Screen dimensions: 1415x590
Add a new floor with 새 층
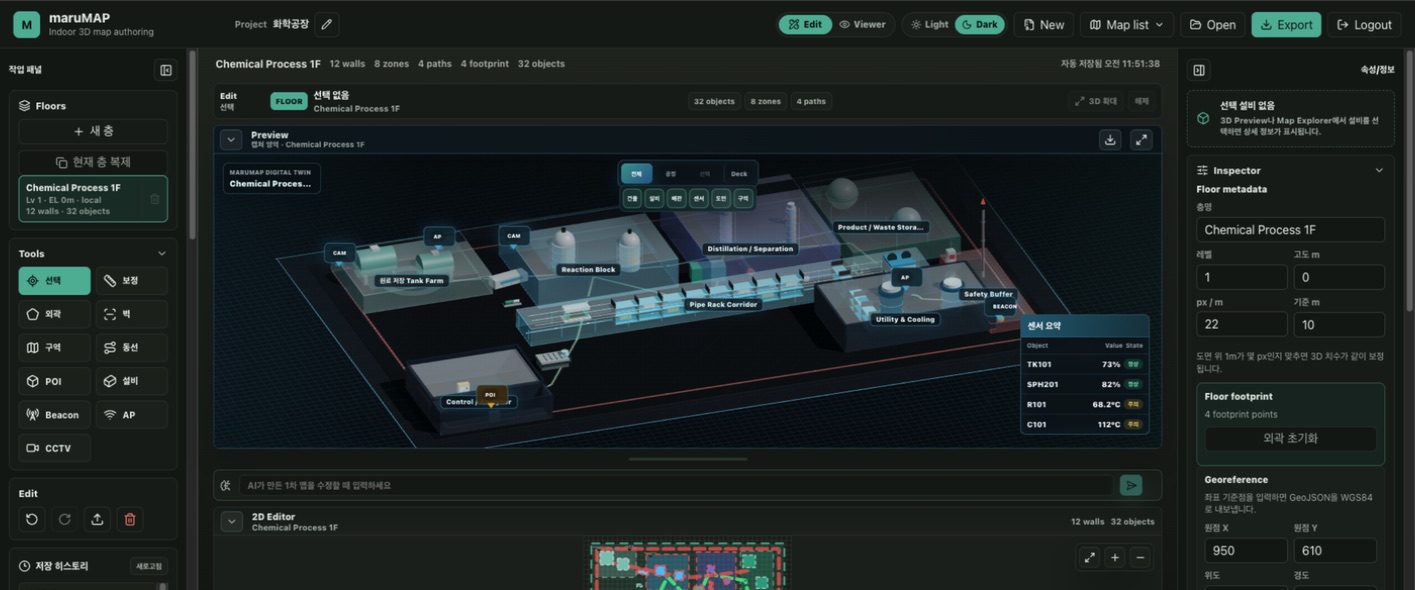pyautogui.click(x=93, y=131)
